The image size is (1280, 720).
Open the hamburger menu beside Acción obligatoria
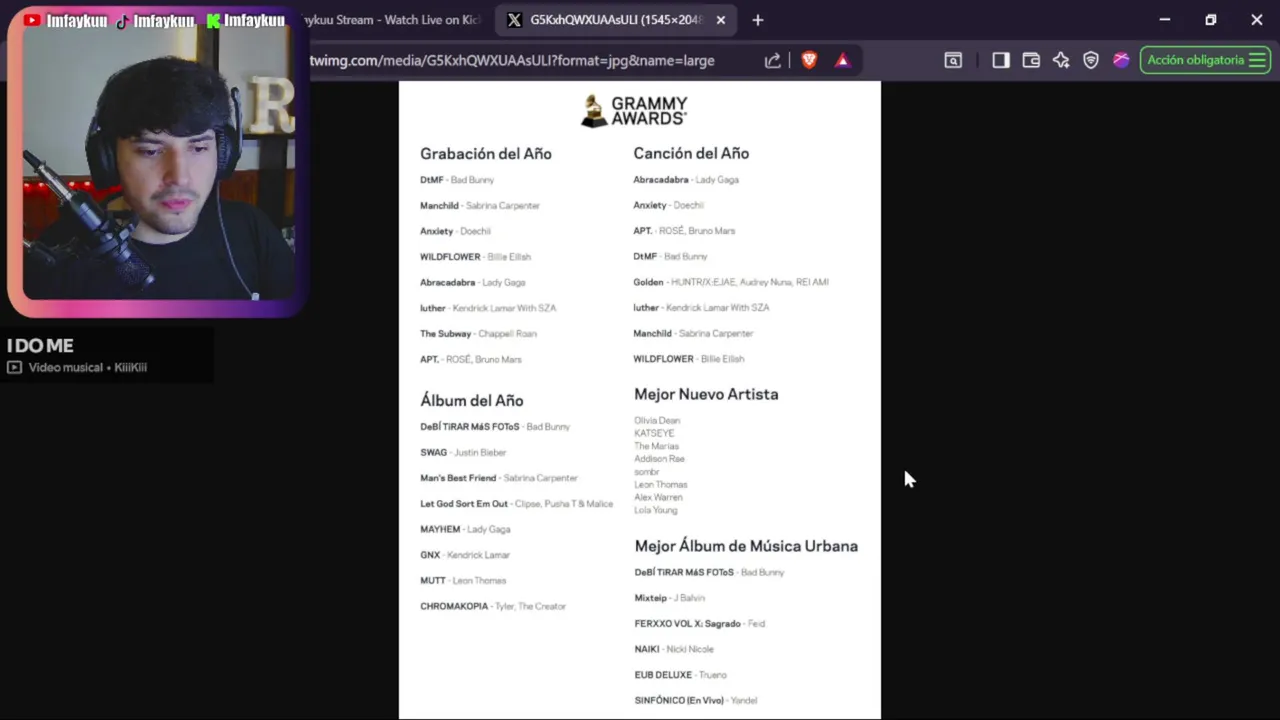click(1257, 60)
